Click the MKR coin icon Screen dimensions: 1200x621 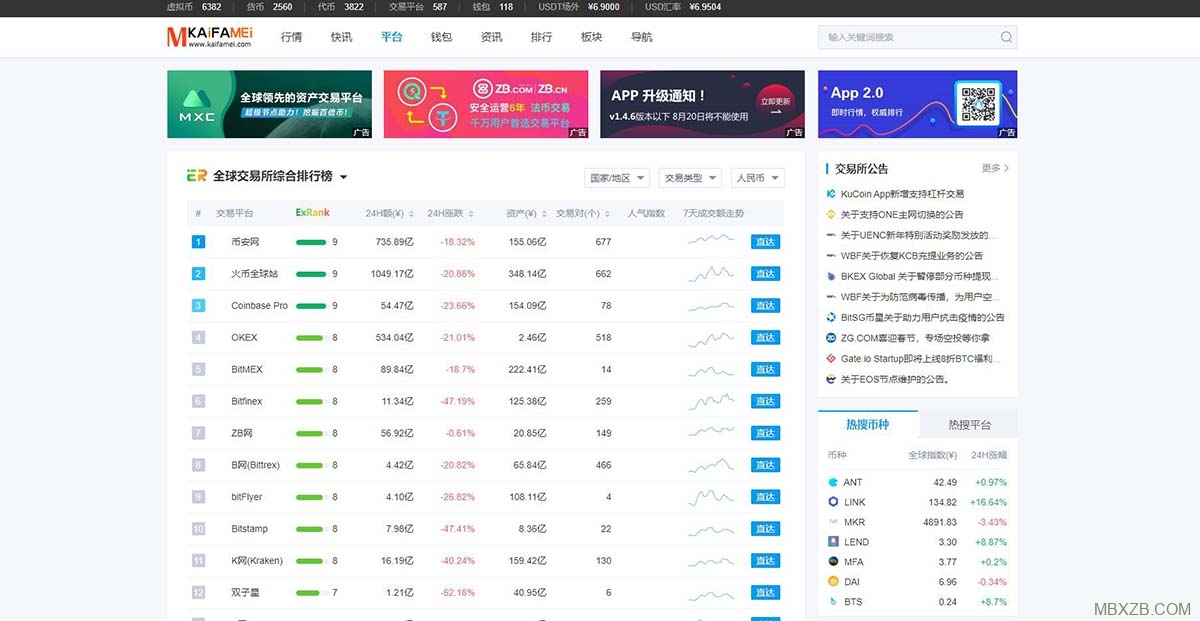tap(833, 522)
